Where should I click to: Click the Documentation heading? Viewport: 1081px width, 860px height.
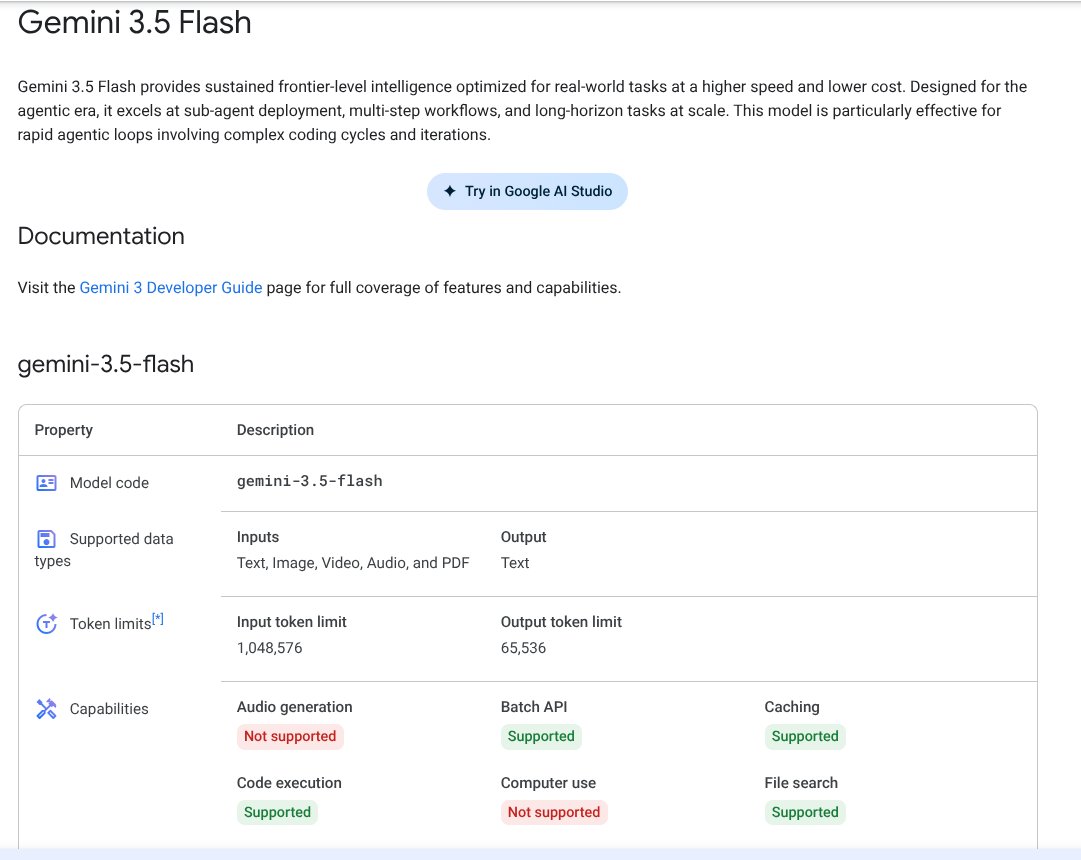pos(101,236)
